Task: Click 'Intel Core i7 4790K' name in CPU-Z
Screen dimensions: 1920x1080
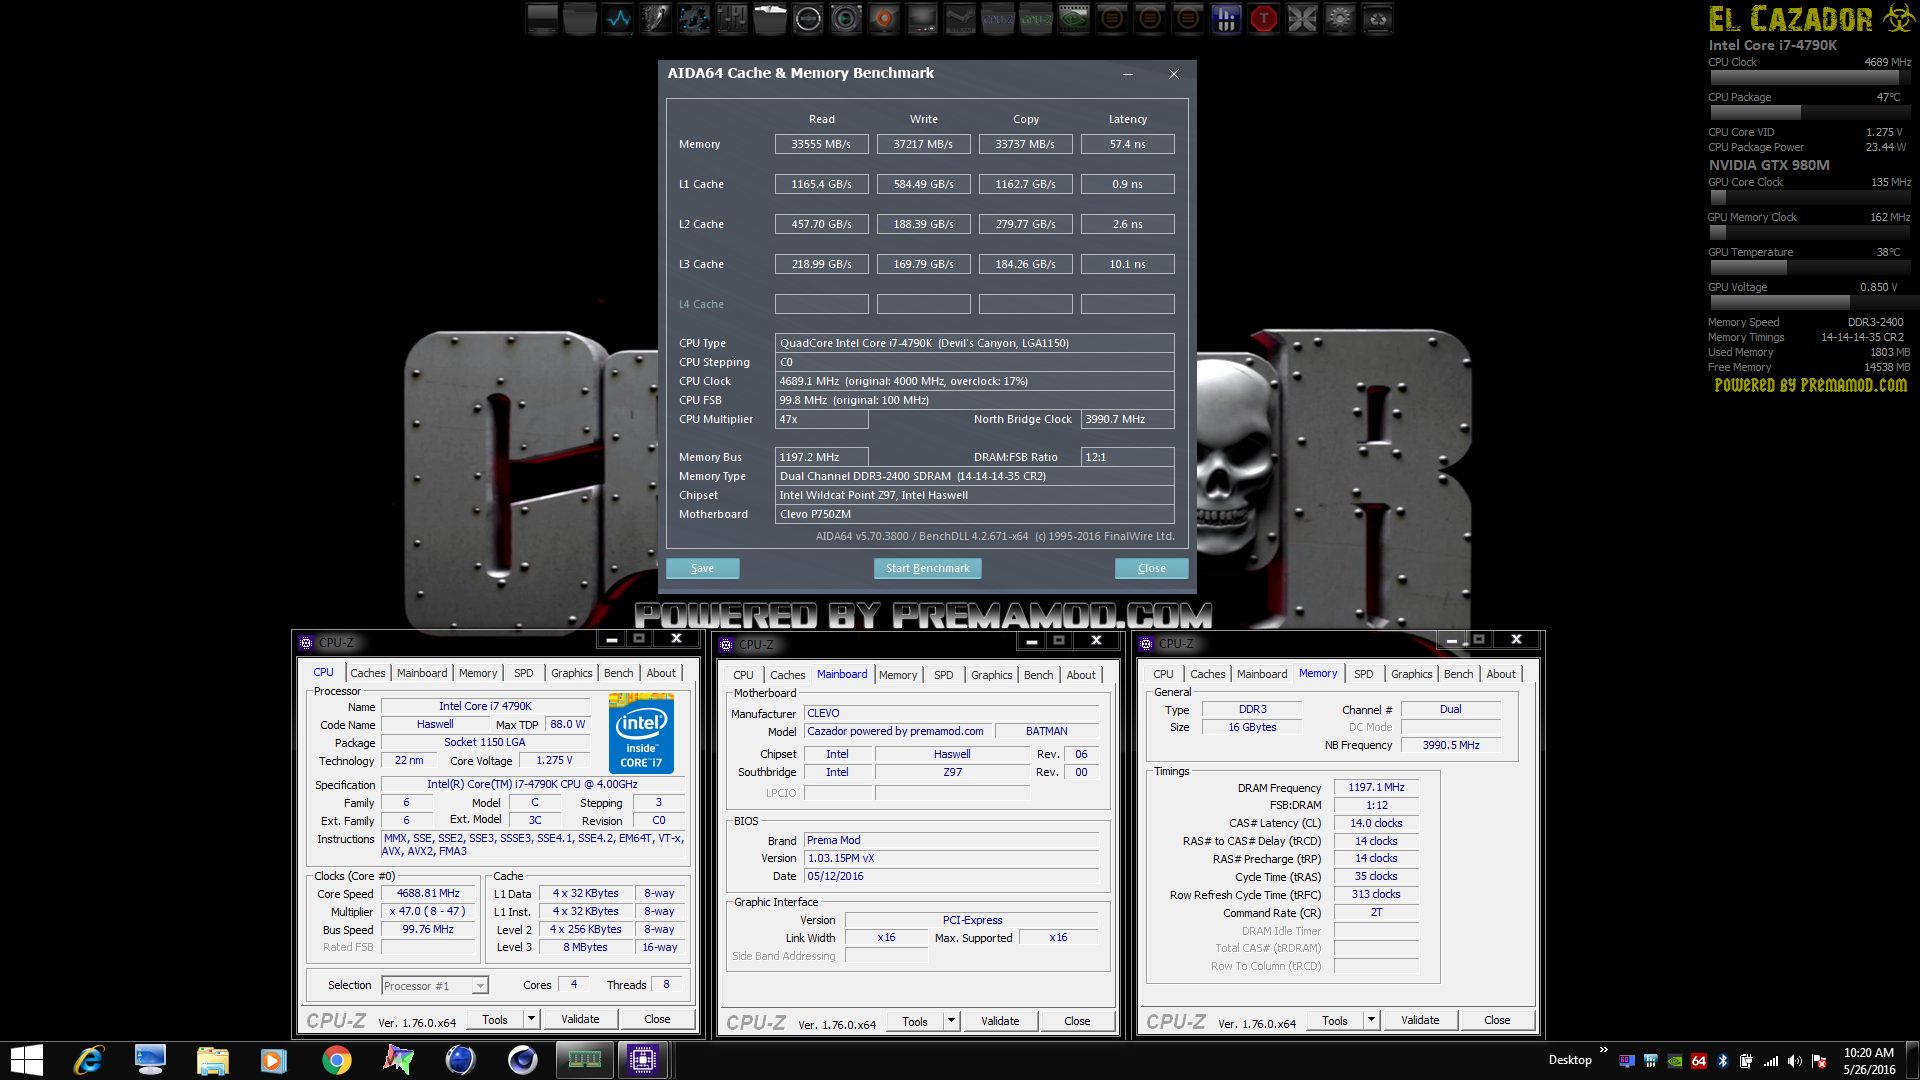Action: pos(485,706)
